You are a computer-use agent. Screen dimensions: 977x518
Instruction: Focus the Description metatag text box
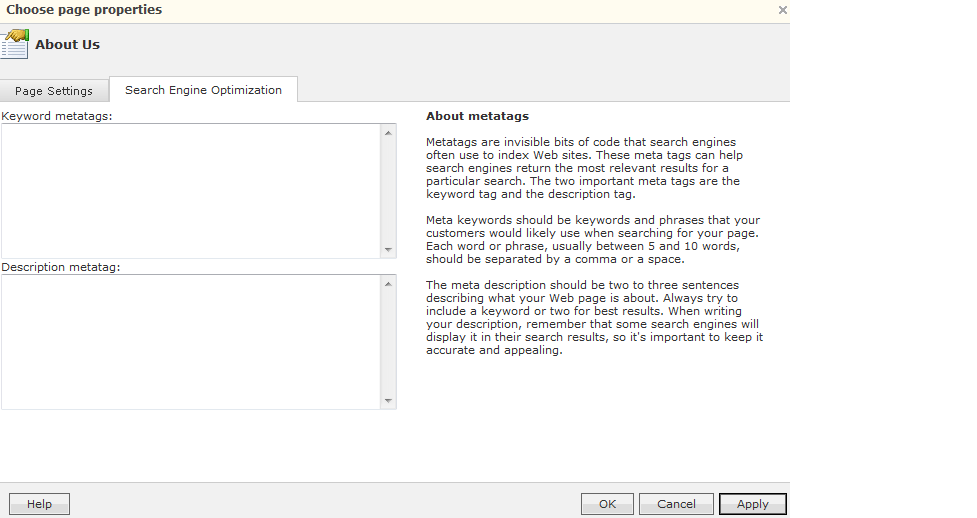(190, 341)
